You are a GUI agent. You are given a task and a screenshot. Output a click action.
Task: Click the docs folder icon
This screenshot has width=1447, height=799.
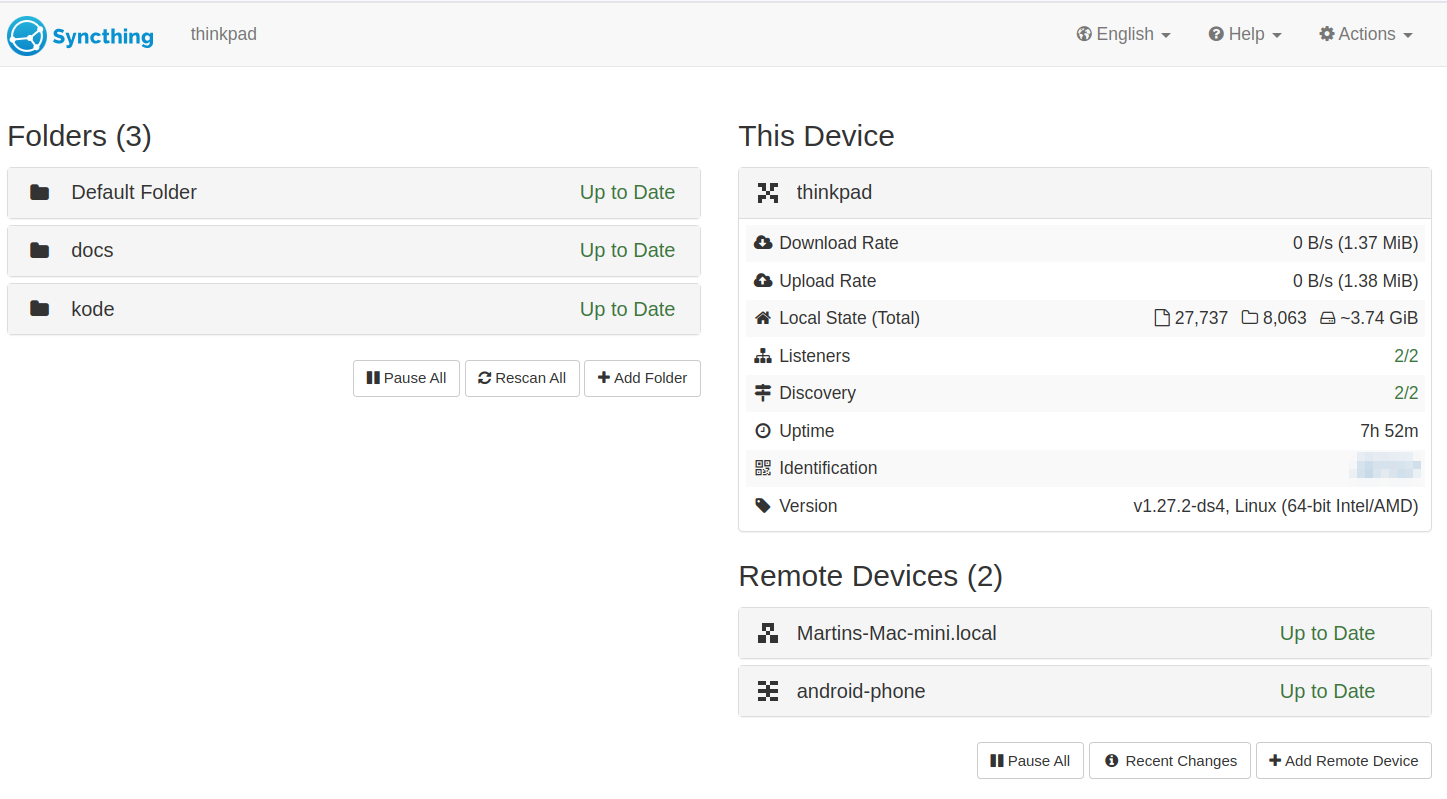click(x=40, y=250)
